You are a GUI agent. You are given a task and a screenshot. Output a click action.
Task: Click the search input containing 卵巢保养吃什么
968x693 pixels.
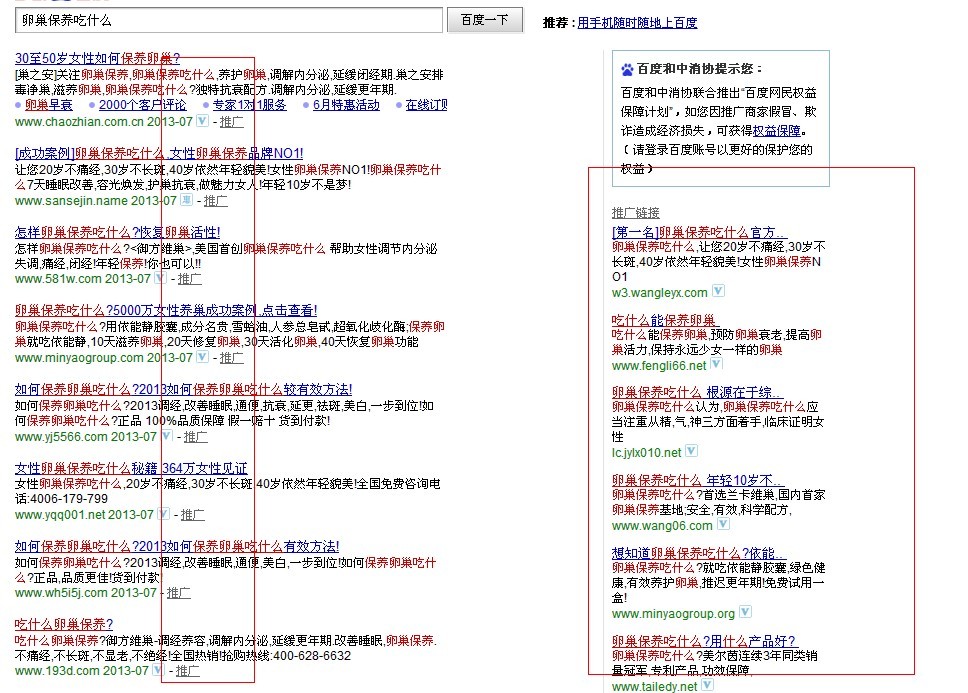coord(228,20)
